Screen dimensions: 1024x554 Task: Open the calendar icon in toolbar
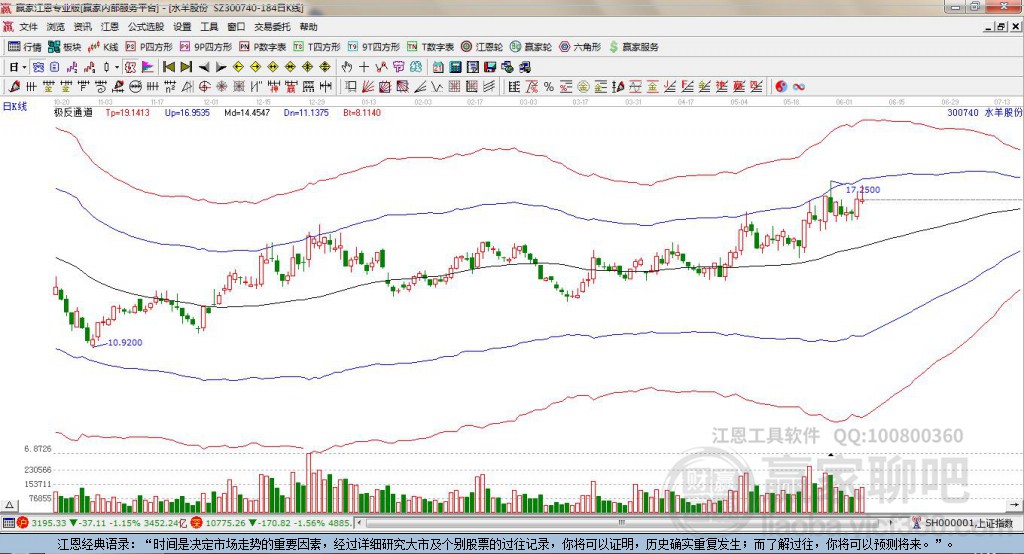438,67
